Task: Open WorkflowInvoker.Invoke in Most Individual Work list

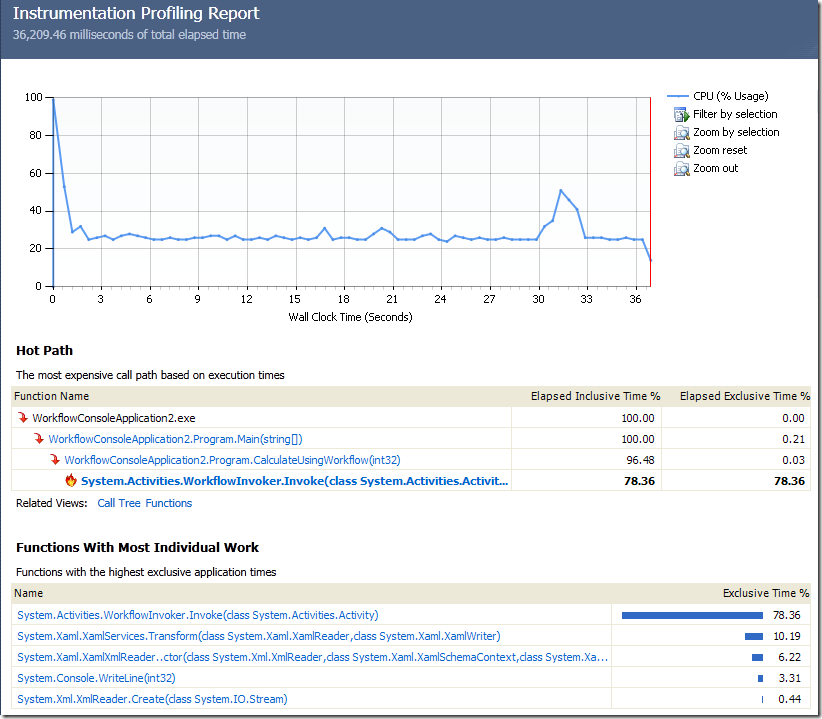Action: [x=198, y=615]
